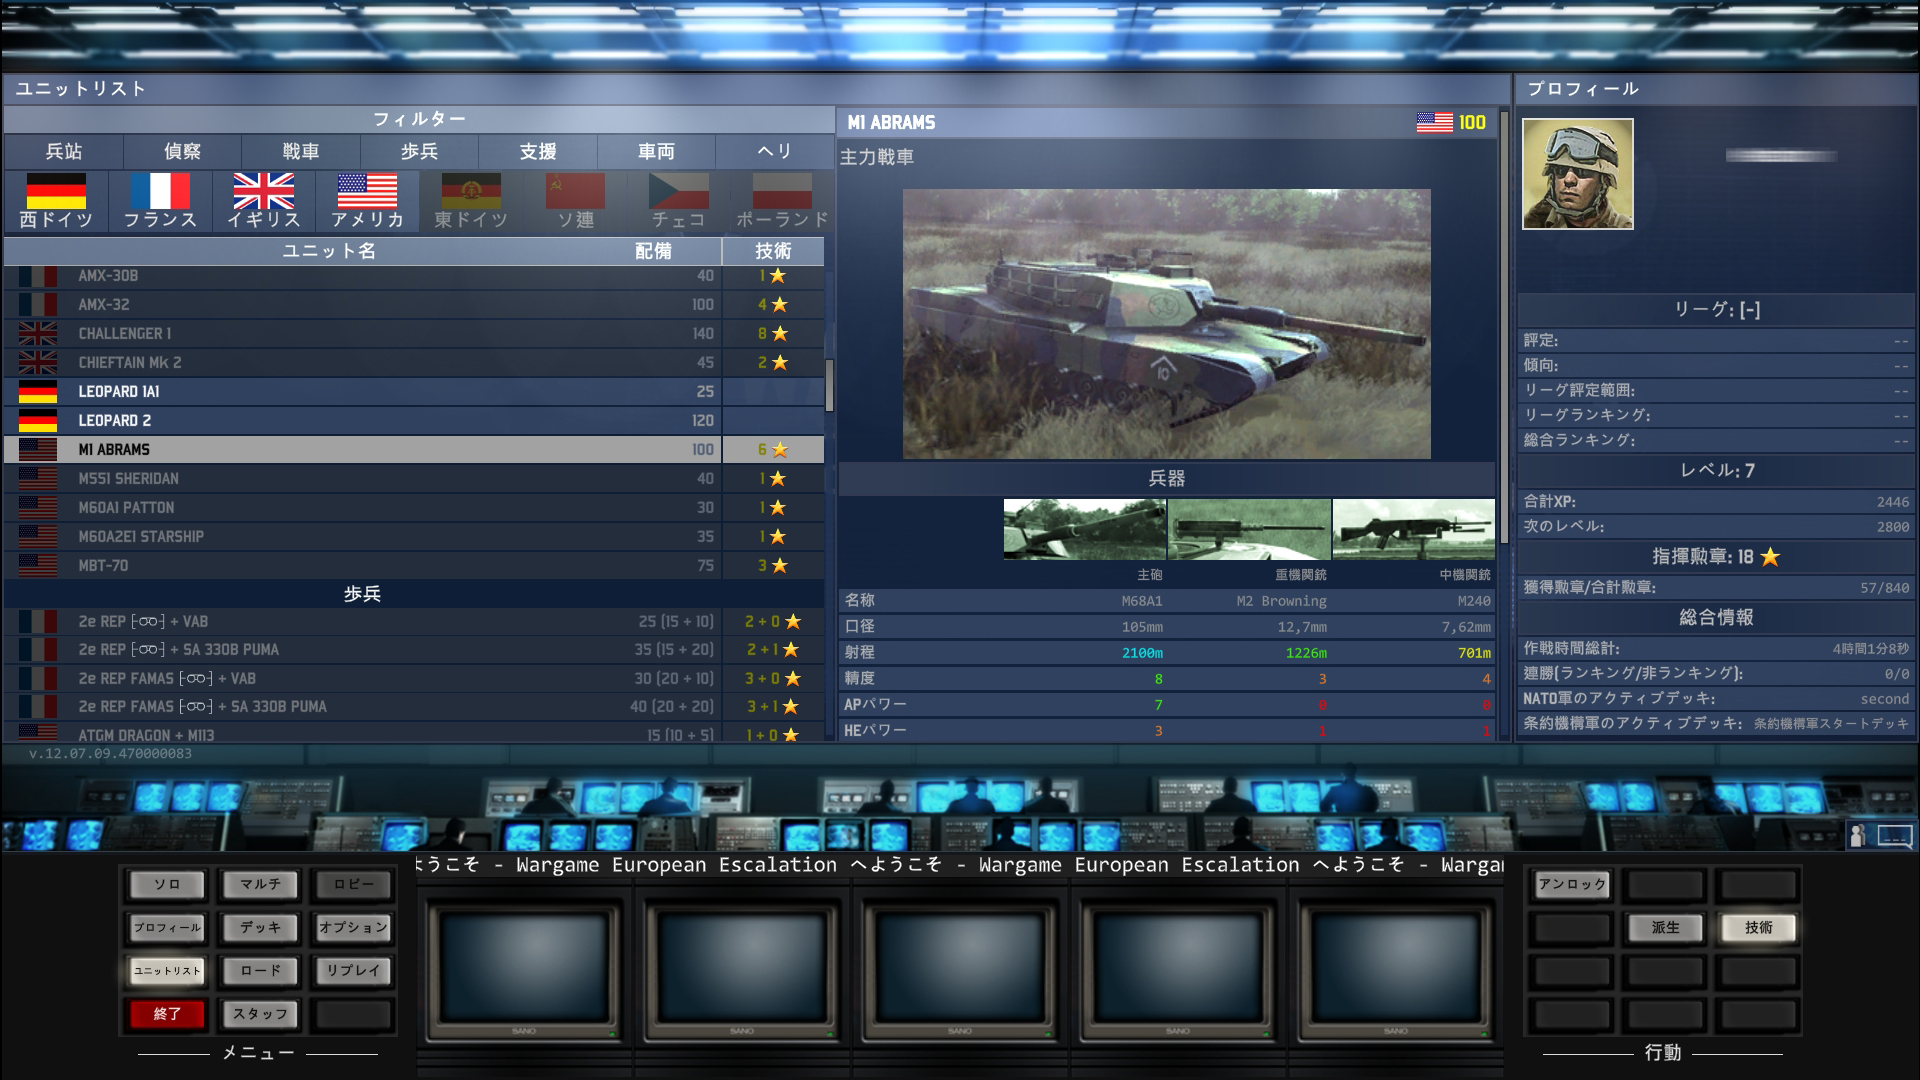
Task: Click the M68A1 main gun weapon thumbnail
Action: [1084, 529]
